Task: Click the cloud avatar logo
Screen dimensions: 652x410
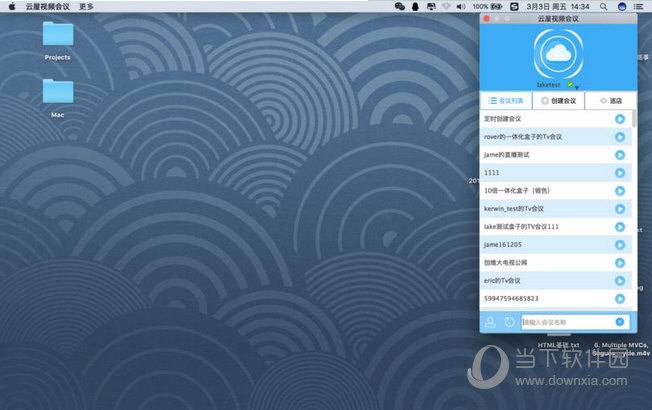Action: [558, 53]
